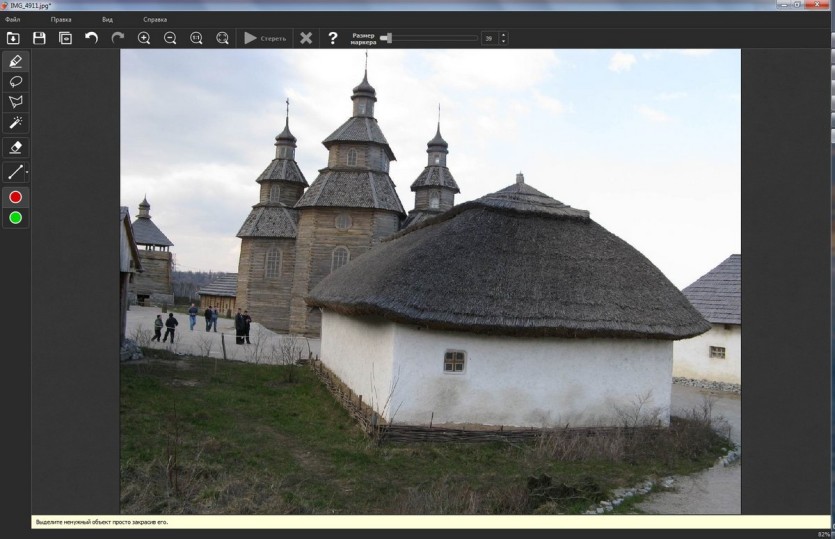
Task: Select the Polygonal Lasso tool
Action: point(15,102)
